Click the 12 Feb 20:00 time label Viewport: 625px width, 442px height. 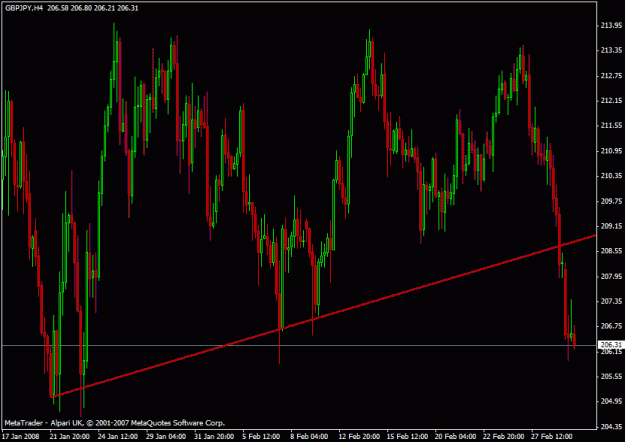(359, 436)
